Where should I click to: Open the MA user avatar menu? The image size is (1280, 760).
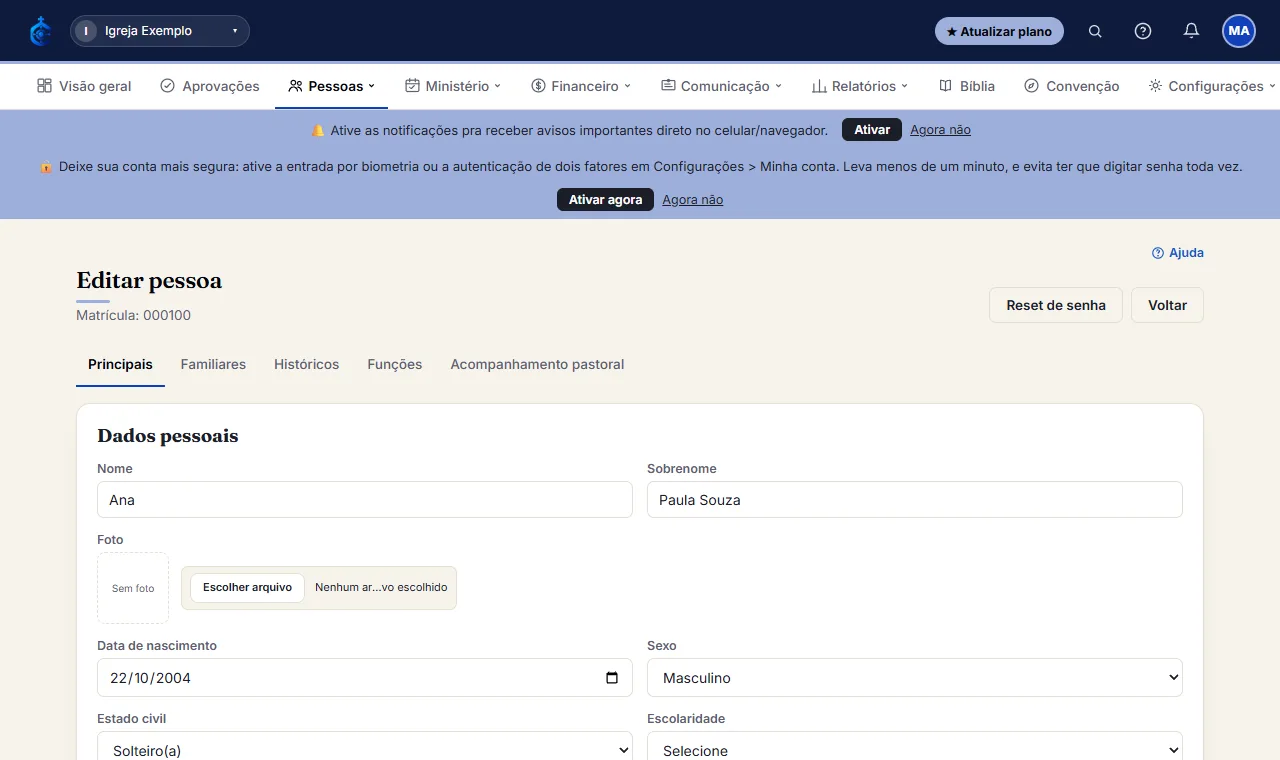(1239, 31)
